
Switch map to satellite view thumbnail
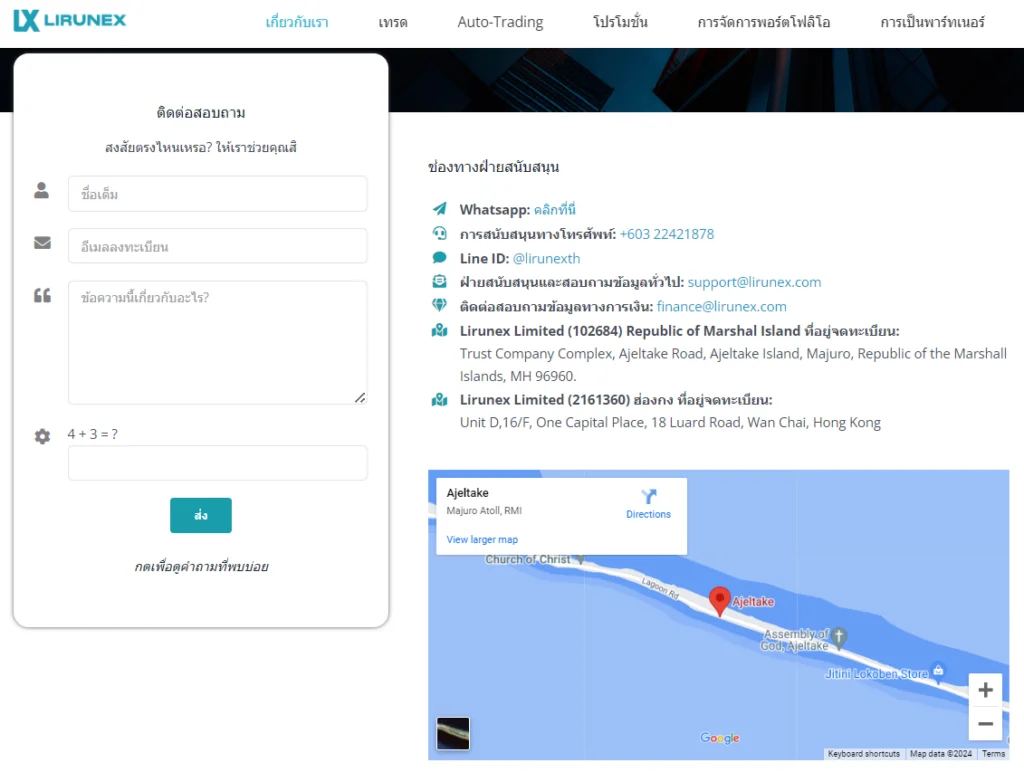tap(453, 733)
